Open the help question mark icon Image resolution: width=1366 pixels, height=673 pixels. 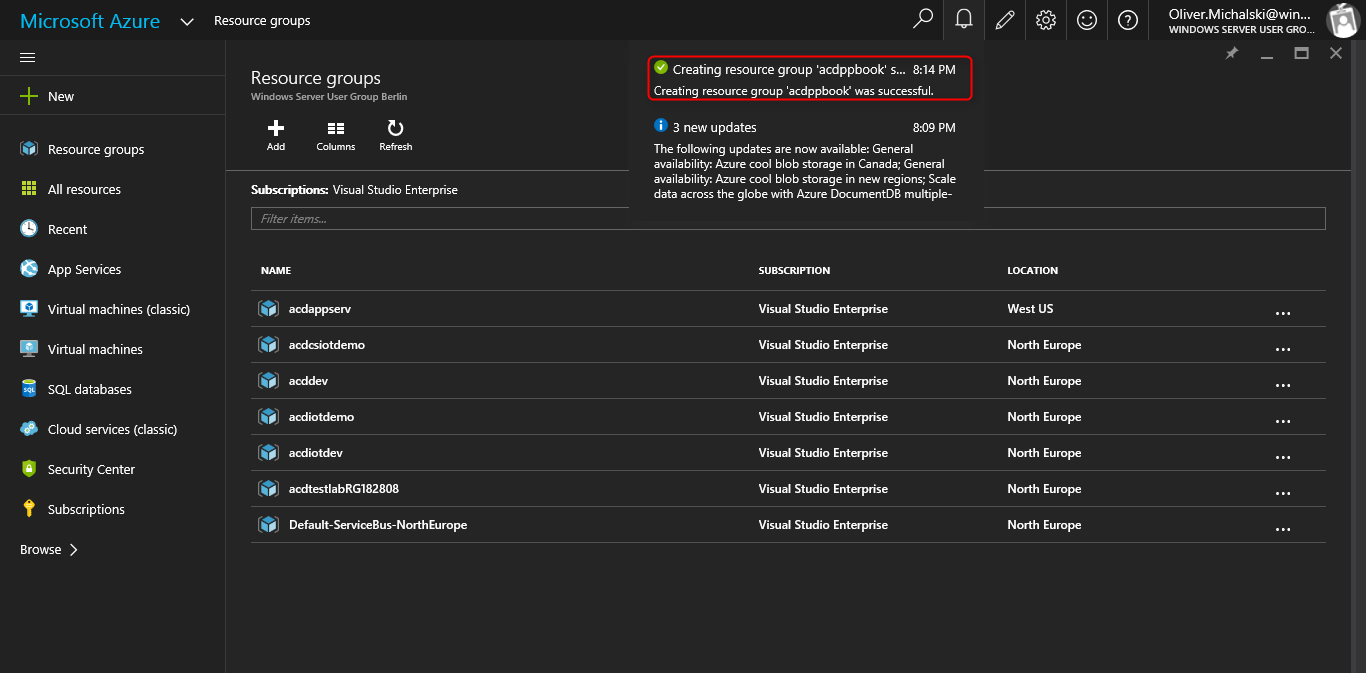pos(1128,20)
